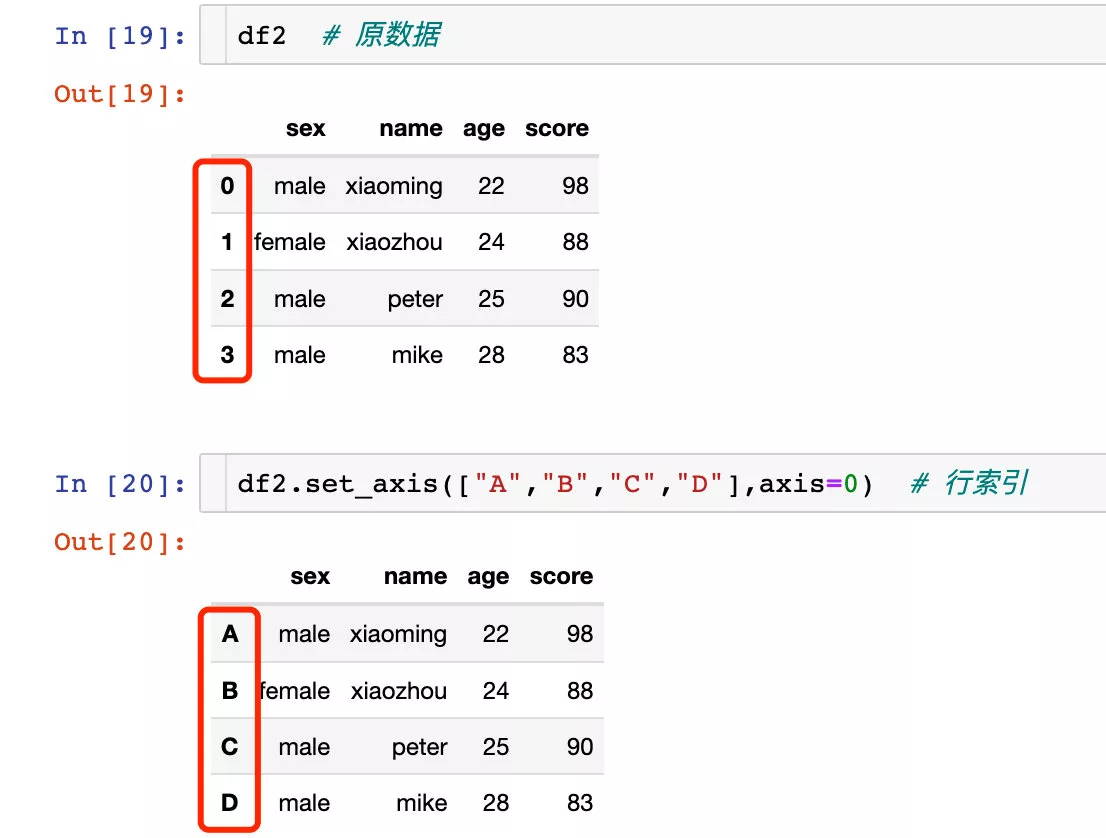The width and height of the screenshot is (1106, 838).
Task: Click age 25 in row C
Action: pos(496,746)
